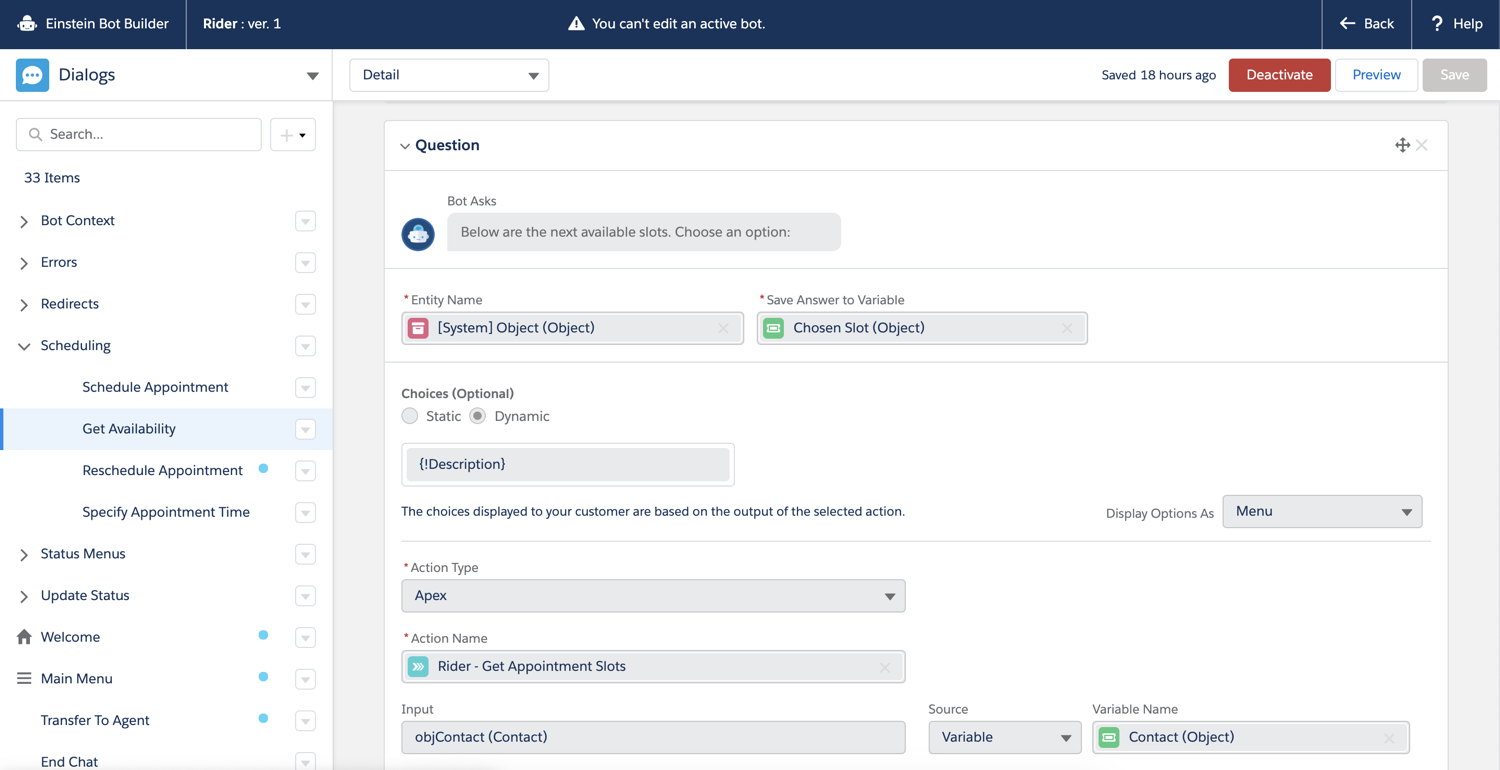Select the Static choices radio button

pos(410,416)
